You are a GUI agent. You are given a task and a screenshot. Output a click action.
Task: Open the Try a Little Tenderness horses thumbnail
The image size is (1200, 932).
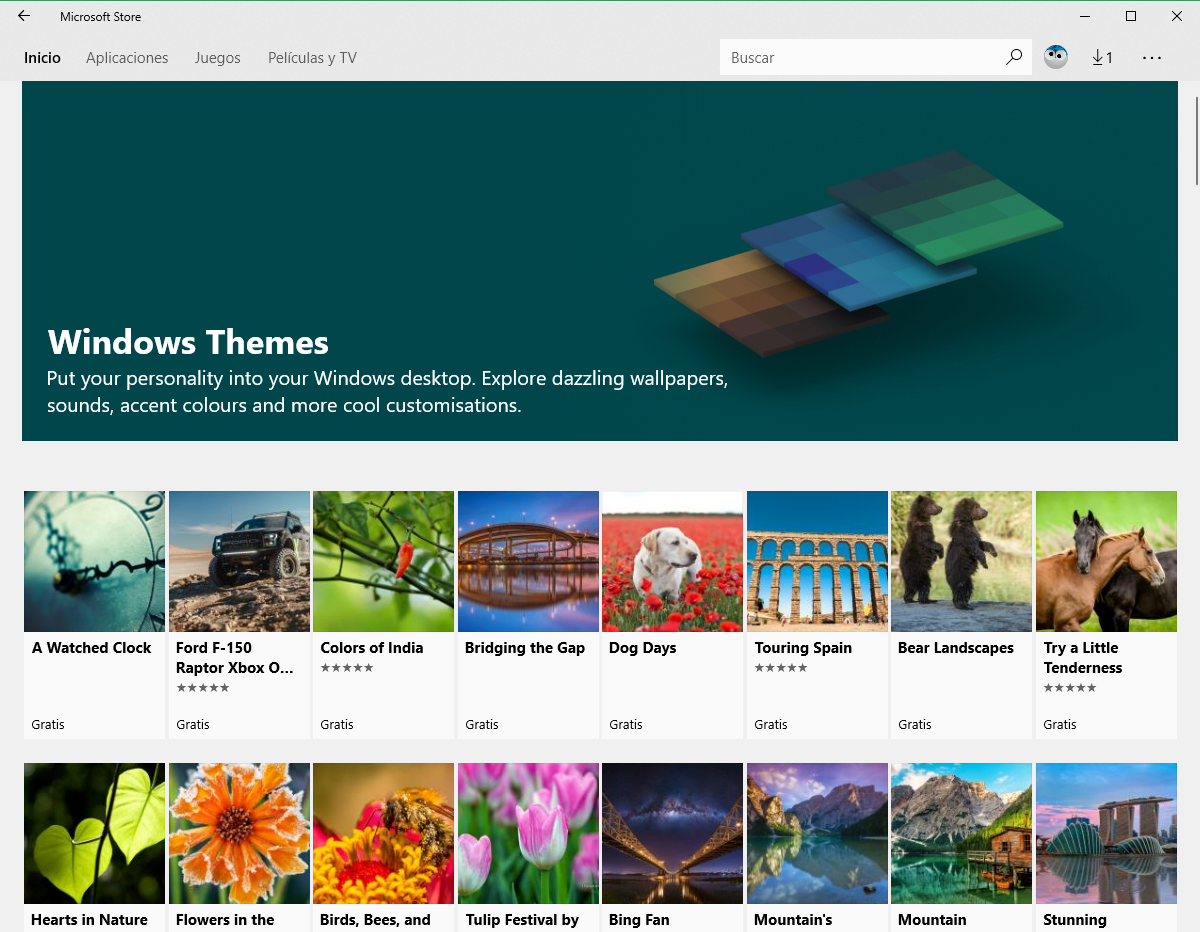click(1106, 561)
